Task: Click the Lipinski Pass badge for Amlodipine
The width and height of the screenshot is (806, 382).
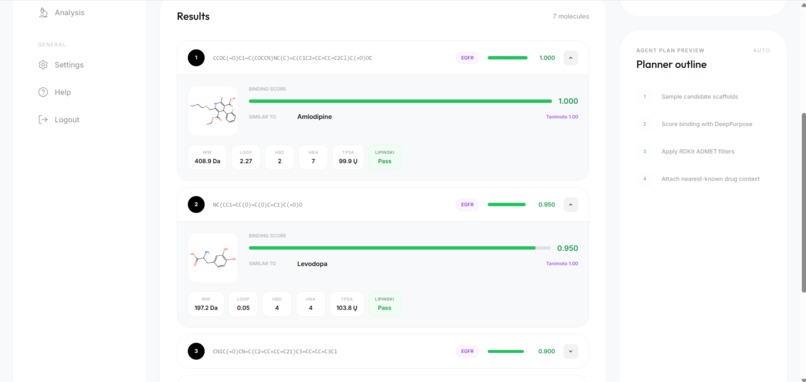Action: [384, 157]
